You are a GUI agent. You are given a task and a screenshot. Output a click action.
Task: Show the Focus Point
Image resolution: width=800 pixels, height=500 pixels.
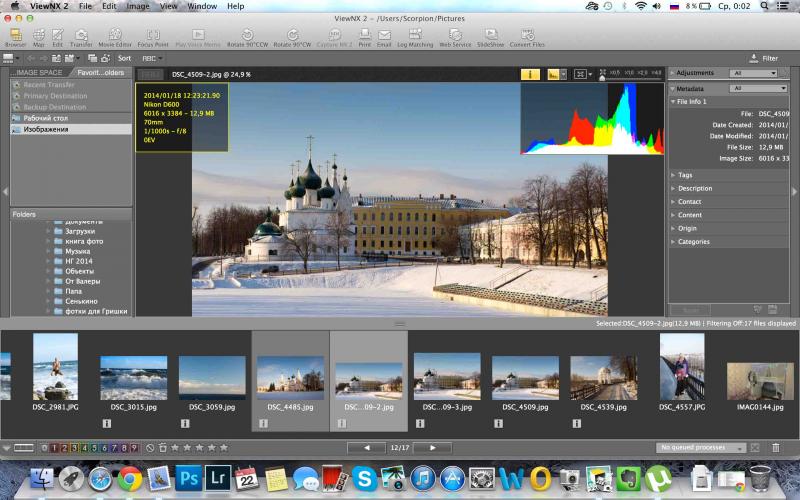coord(153,38)
